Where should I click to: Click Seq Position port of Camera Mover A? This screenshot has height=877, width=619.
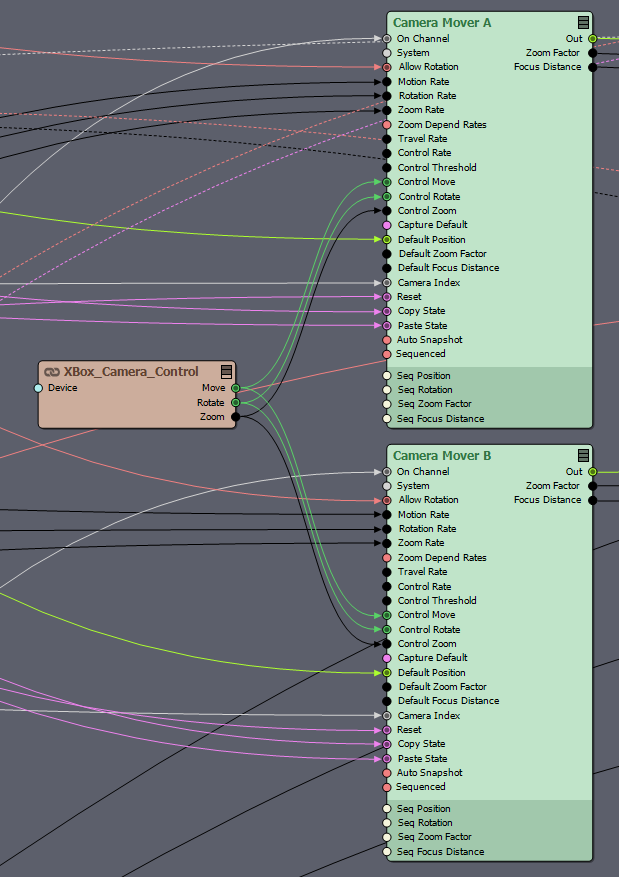[x=386, y=376]
